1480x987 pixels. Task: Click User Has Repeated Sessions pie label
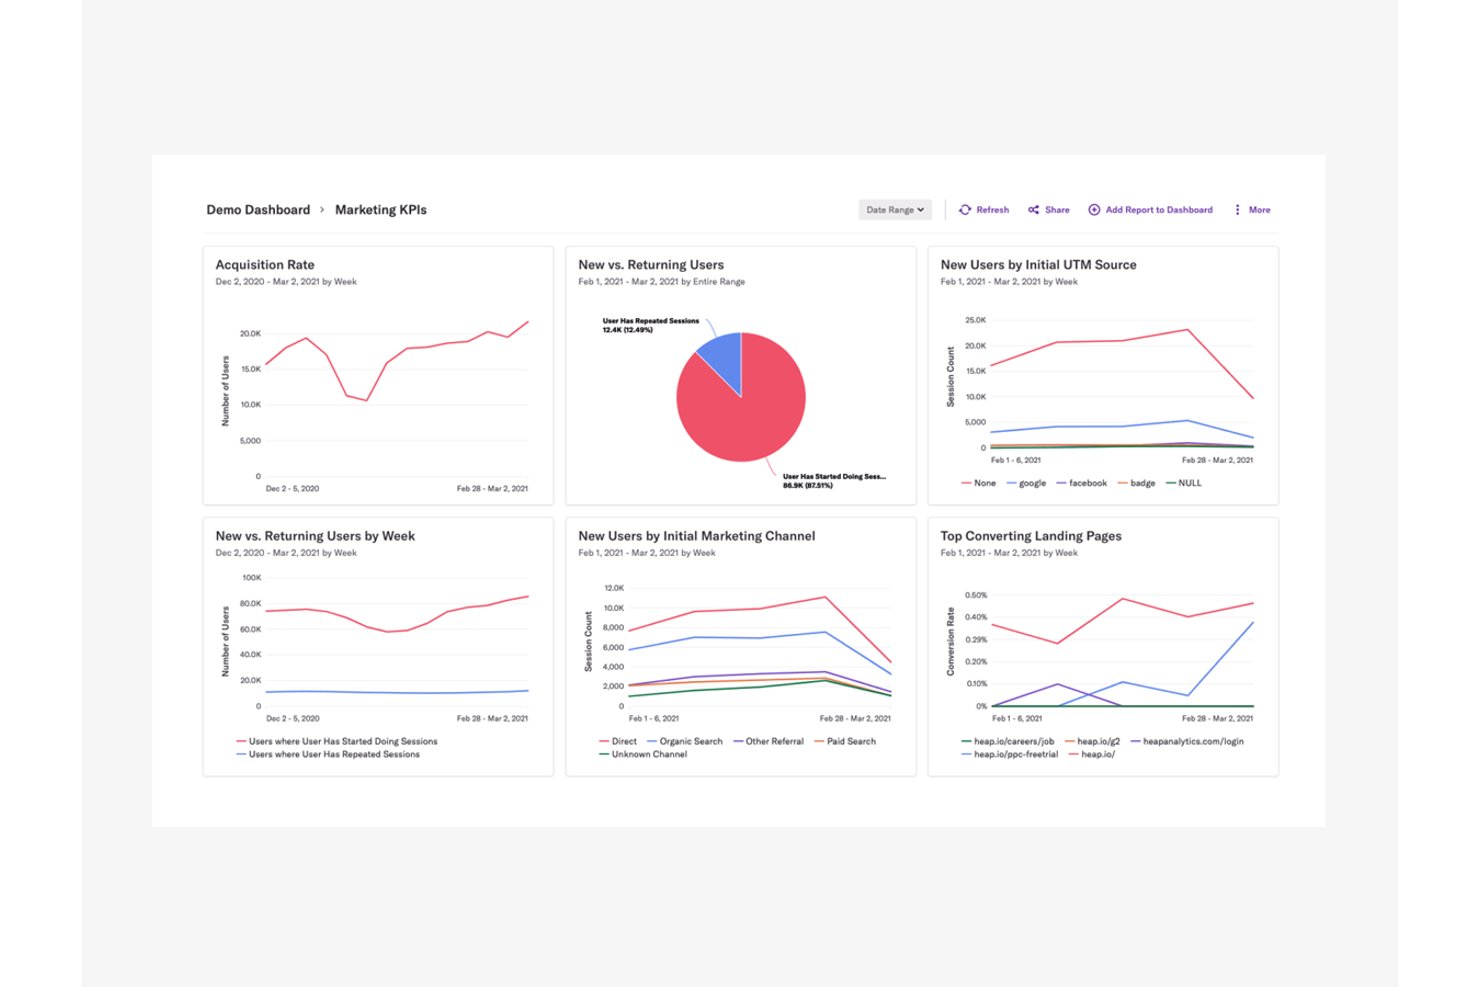coord(651,325)
